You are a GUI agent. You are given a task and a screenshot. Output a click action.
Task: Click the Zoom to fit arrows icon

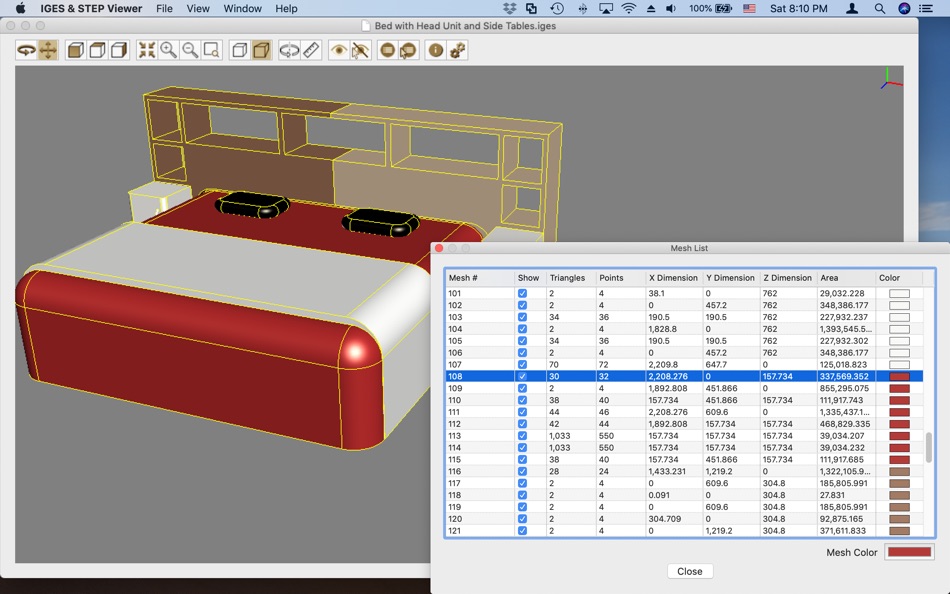147,50
